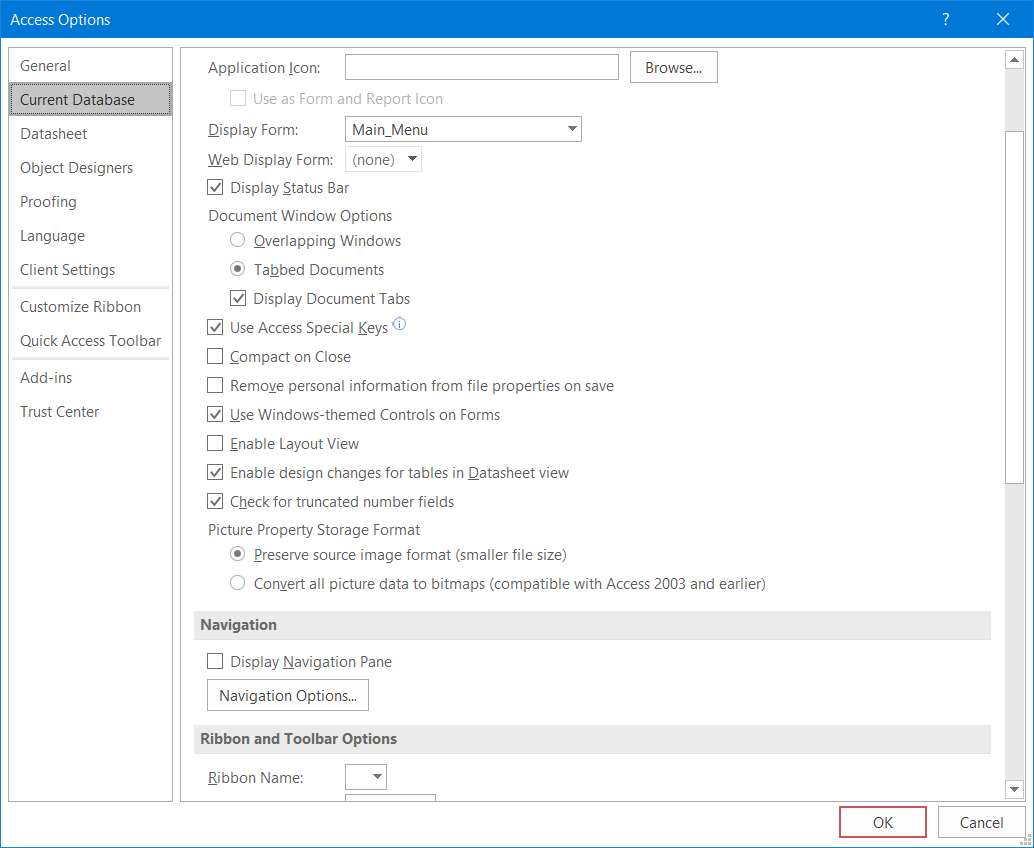Go to Customize Ribbon settings
The width and height of the screenshot is (1034, 848).
(80, 307)
